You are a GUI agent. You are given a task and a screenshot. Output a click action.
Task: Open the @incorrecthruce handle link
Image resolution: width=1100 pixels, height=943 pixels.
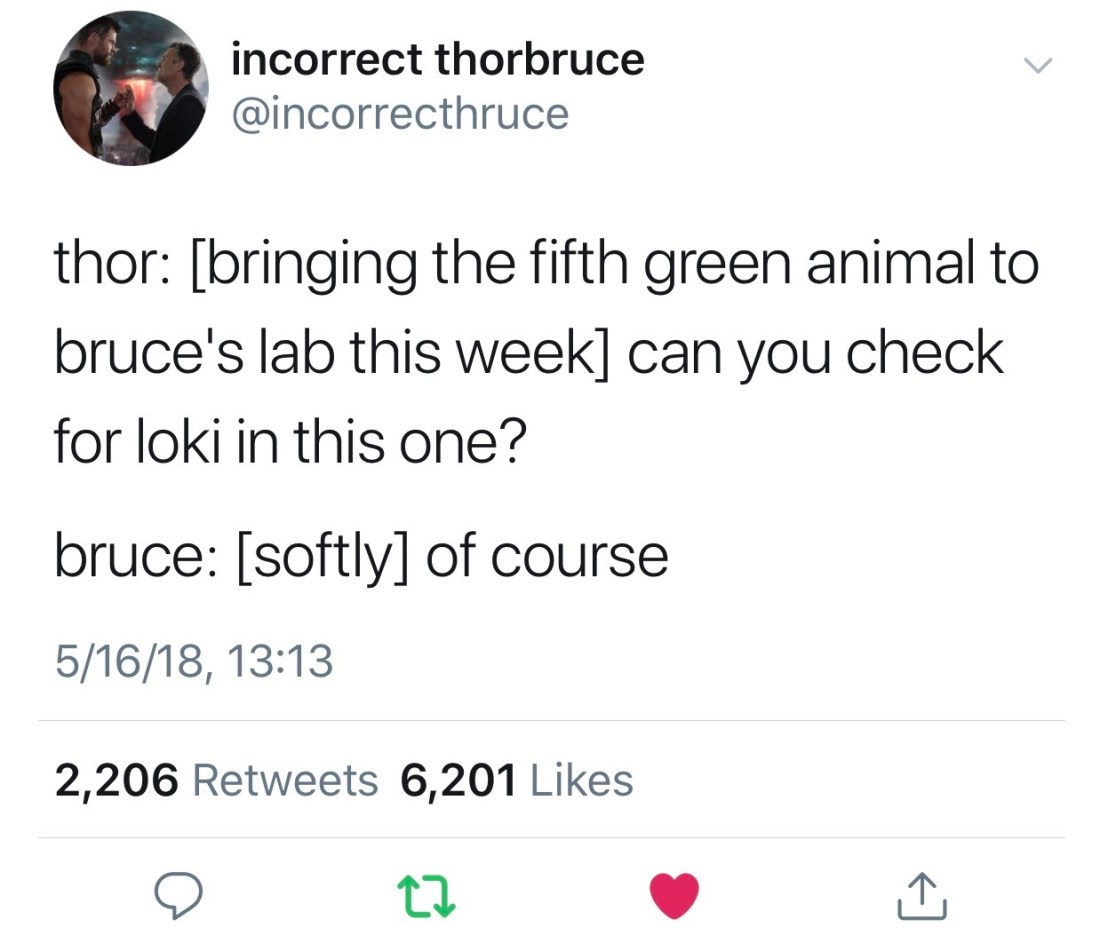(x=399, y=113)
